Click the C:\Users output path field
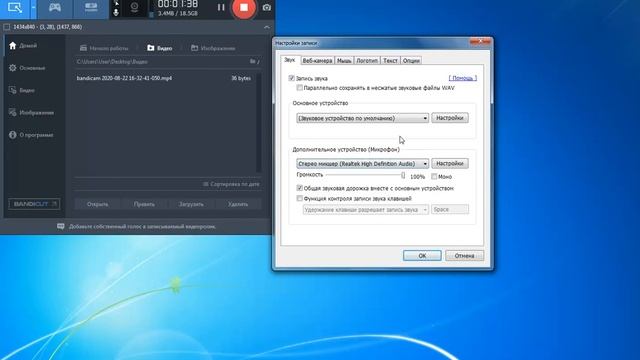 161,62
